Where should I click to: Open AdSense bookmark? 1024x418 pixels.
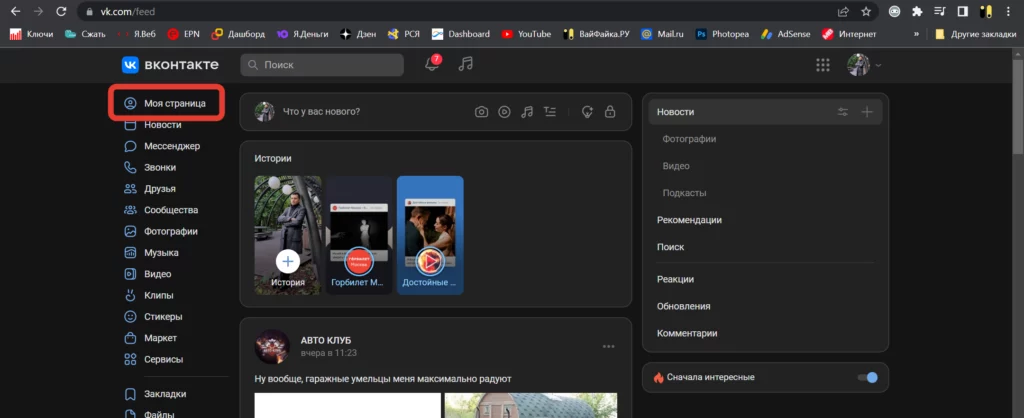(x=784, y=34)
